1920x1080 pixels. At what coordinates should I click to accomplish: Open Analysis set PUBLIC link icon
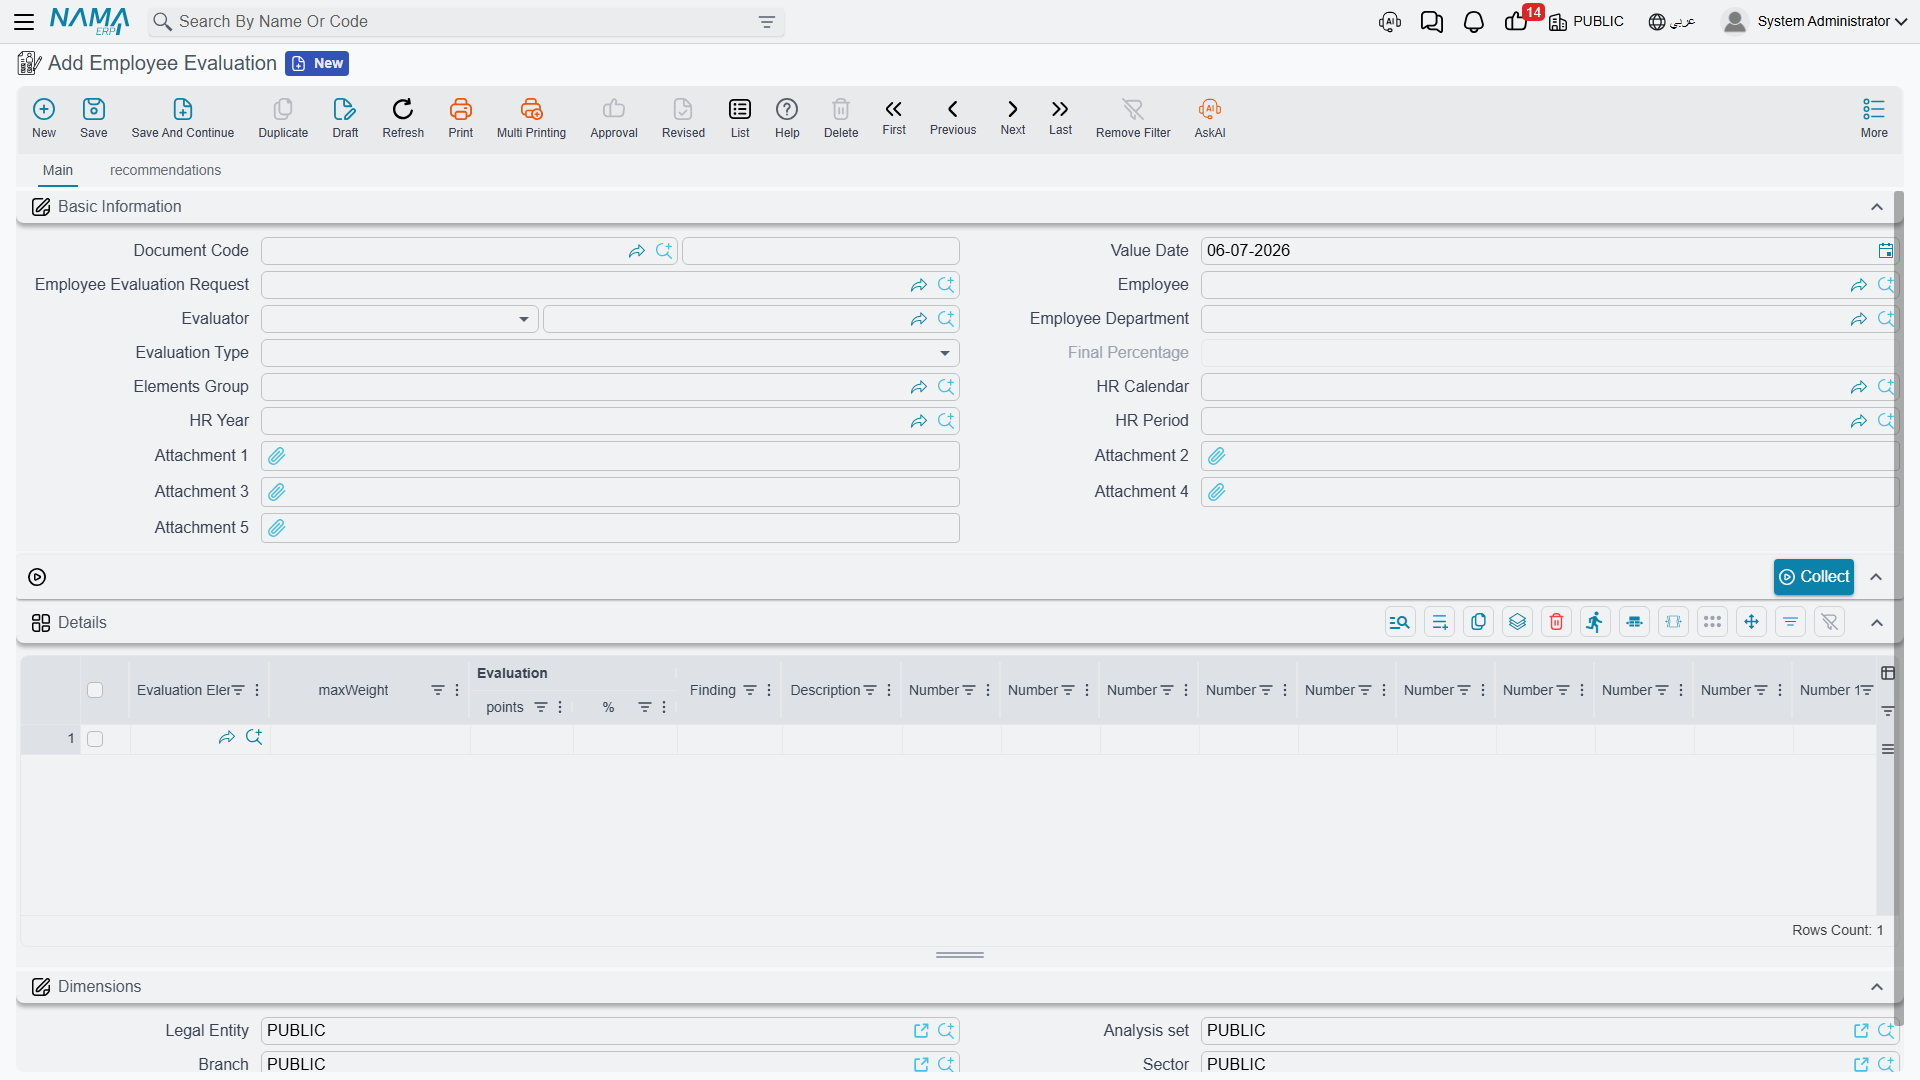click(1861, 1031)
